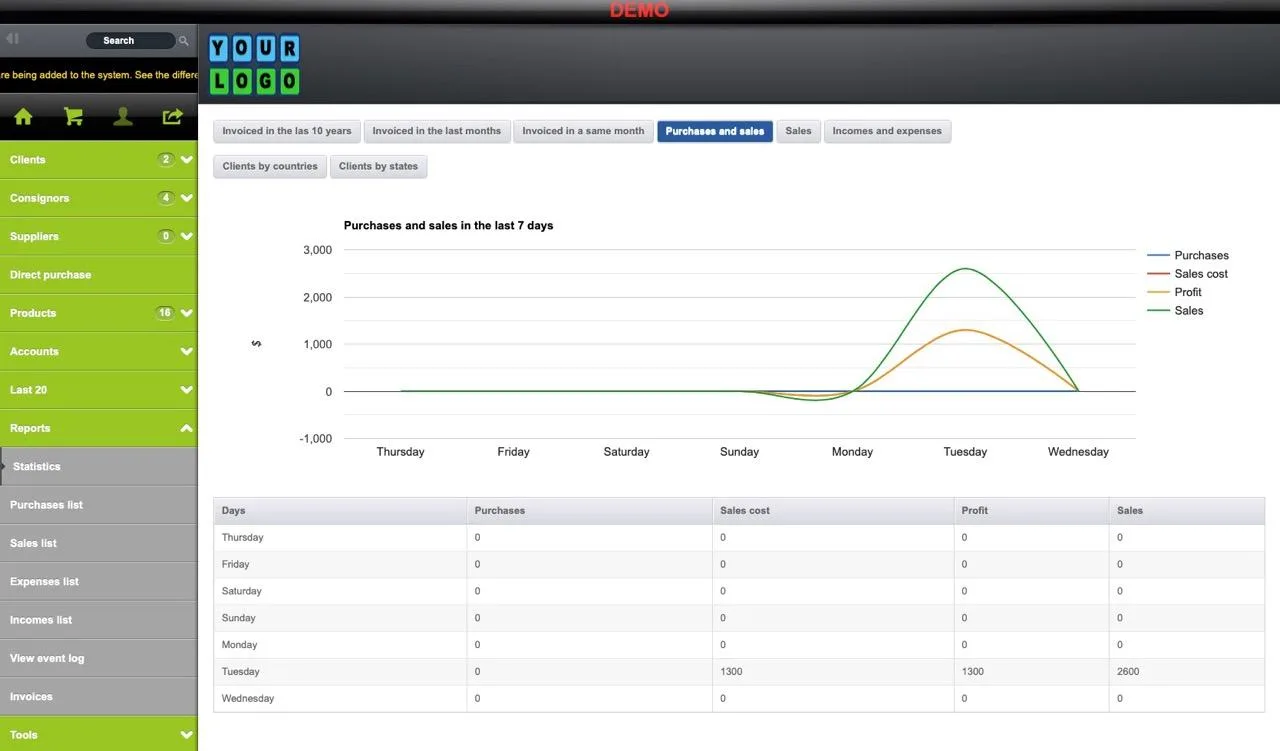Screen dimensions: 1280x751
Task: Click the Sales column header in table
Action: click(1186, 511)
